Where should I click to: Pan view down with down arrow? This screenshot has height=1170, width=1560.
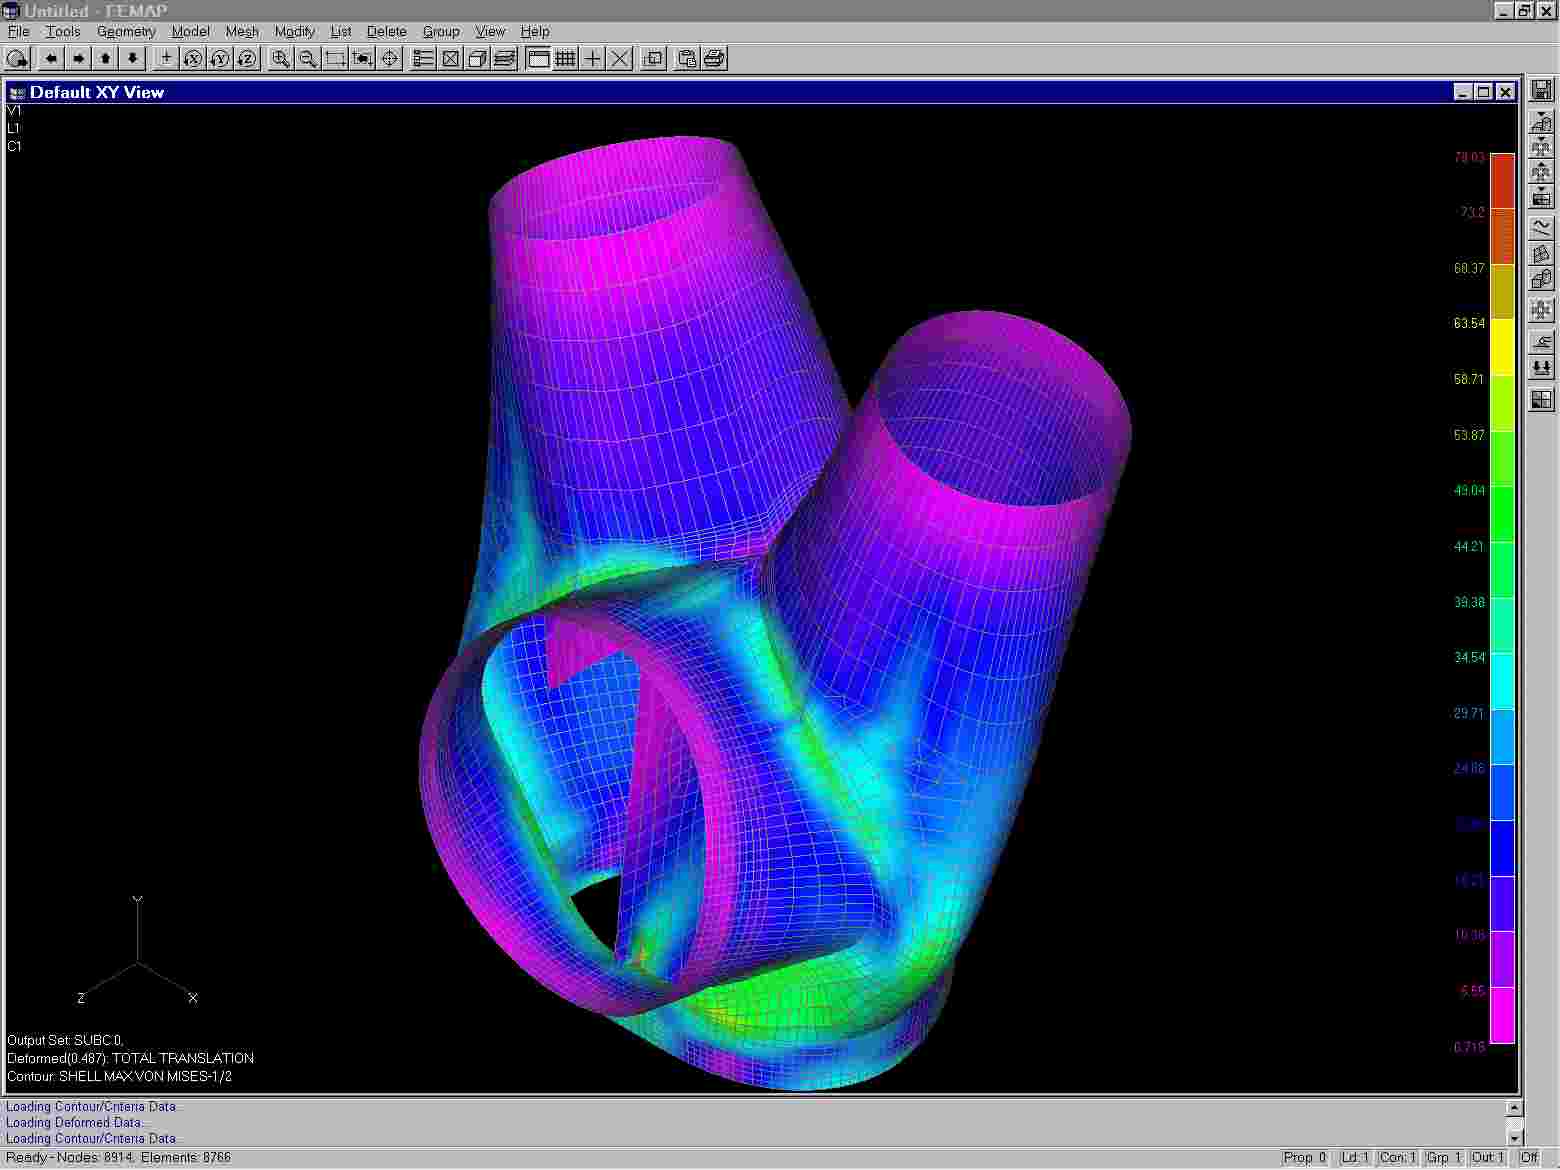tap(132, 58)
